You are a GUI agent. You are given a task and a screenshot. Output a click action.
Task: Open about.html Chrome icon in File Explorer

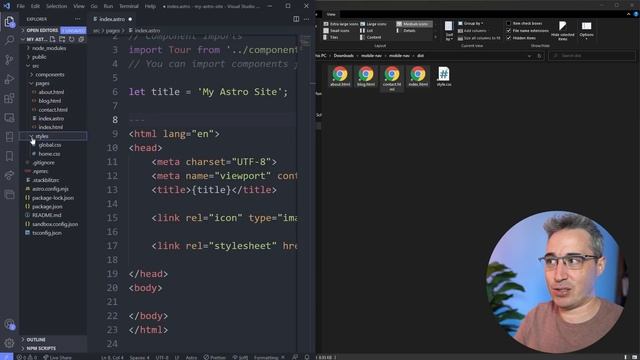340,76
